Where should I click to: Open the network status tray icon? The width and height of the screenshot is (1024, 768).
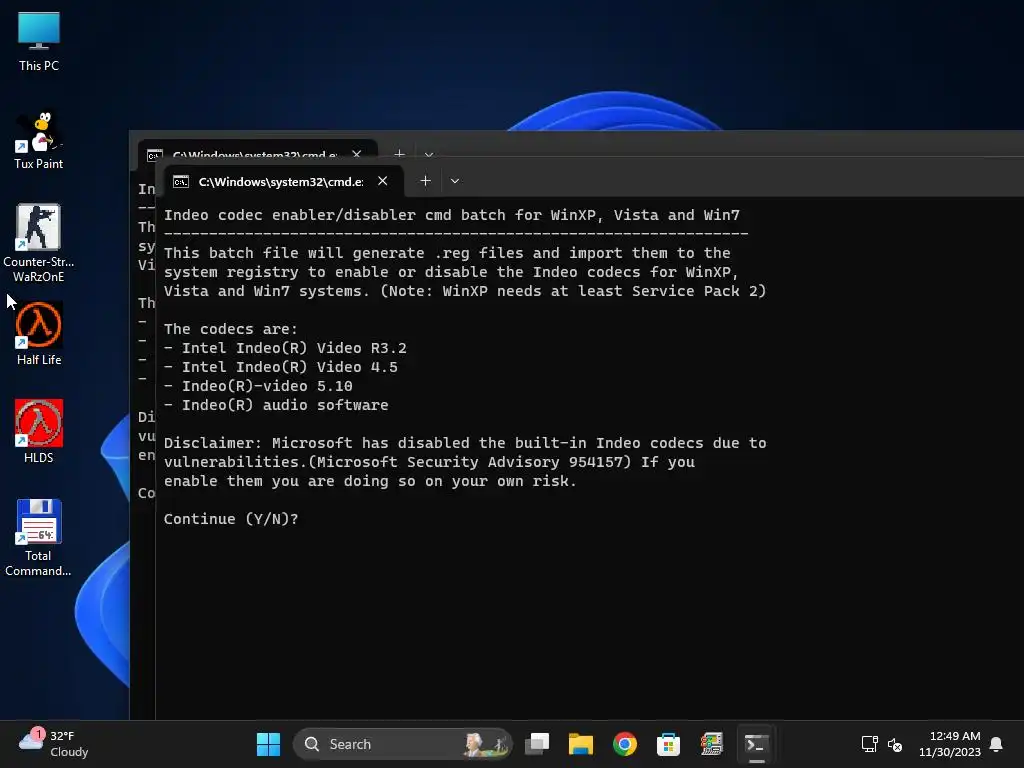pos(870,744)
